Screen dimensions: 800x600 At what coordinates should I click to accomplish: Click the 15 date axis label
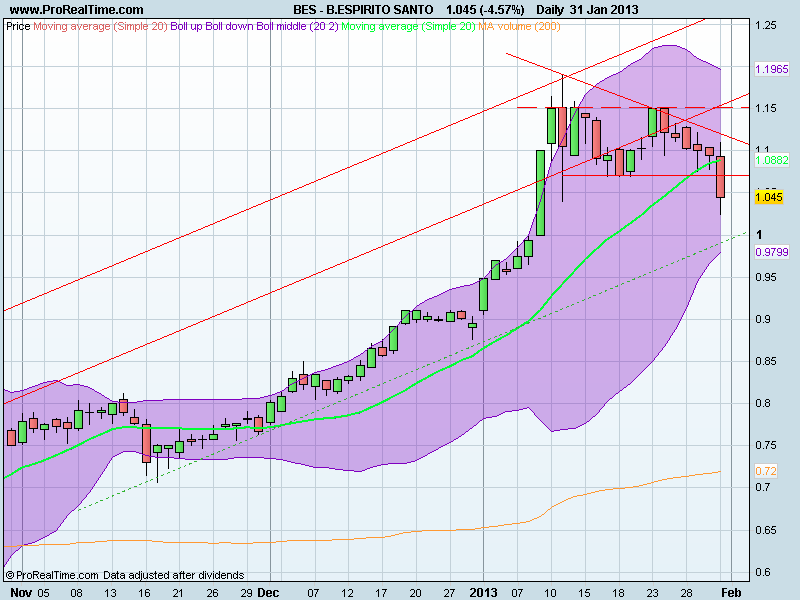tap(584, 592)
